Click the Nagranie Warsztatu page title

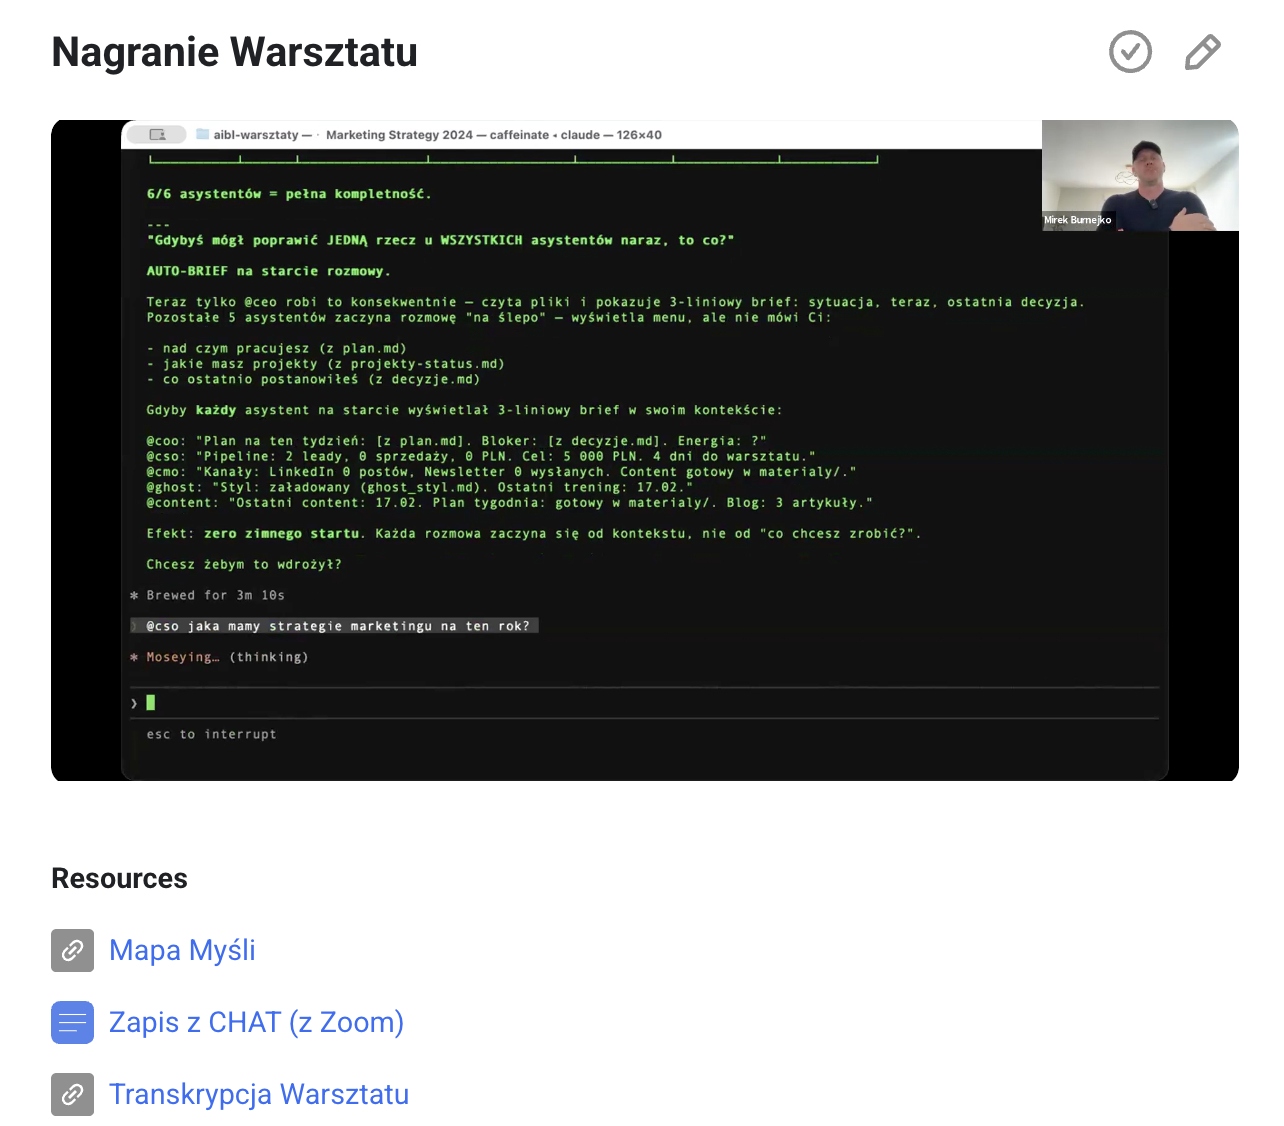click(234, 52)
